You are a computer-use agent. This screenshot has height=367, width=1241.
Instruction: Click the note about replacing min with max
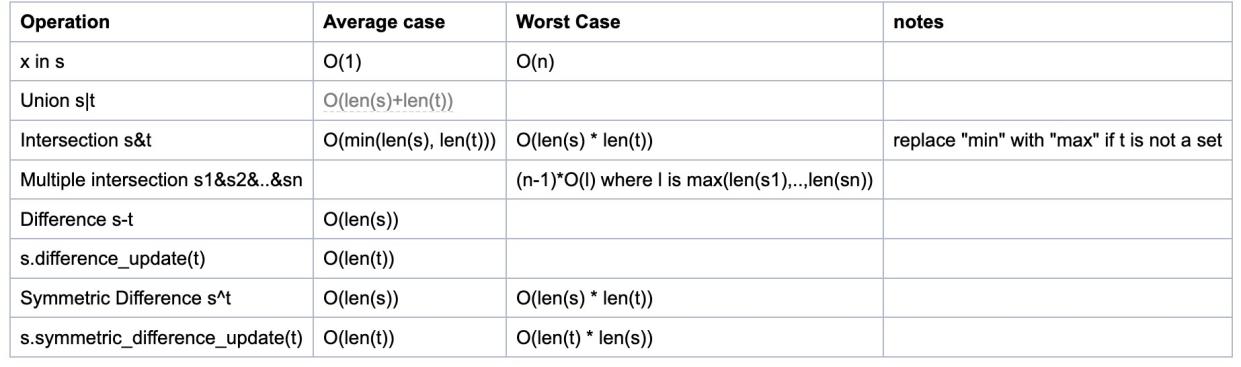[1058, 143]
